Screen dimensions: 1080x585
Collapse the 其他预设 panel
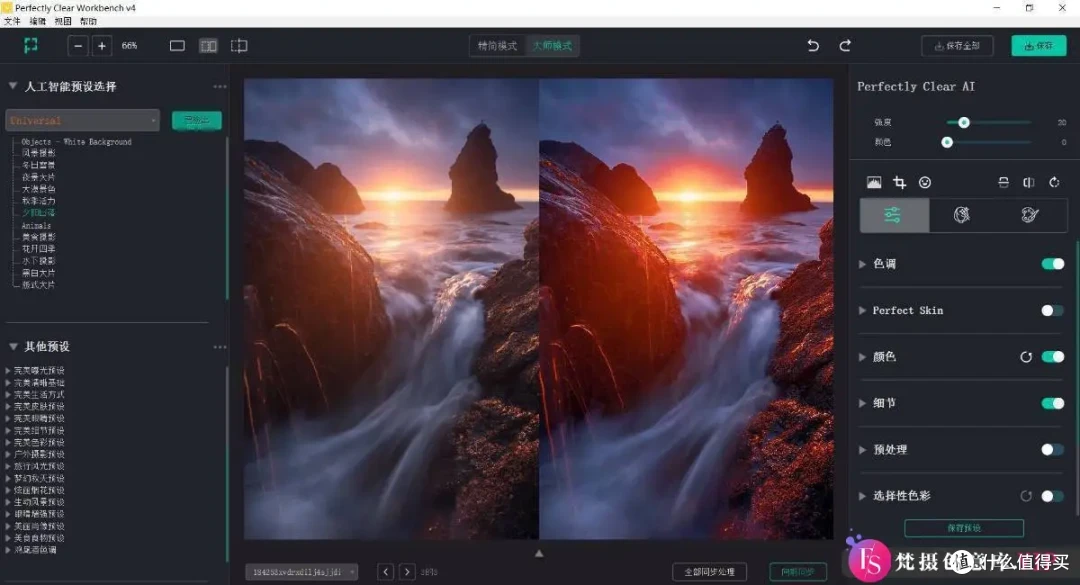pos(12,346)
